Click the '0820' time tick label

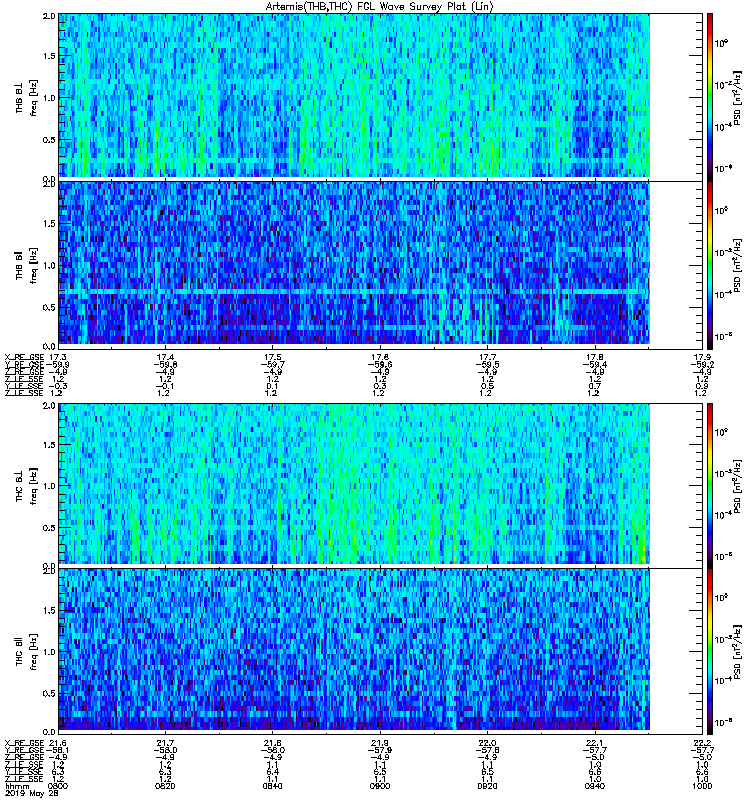click(x=165, y=786)
